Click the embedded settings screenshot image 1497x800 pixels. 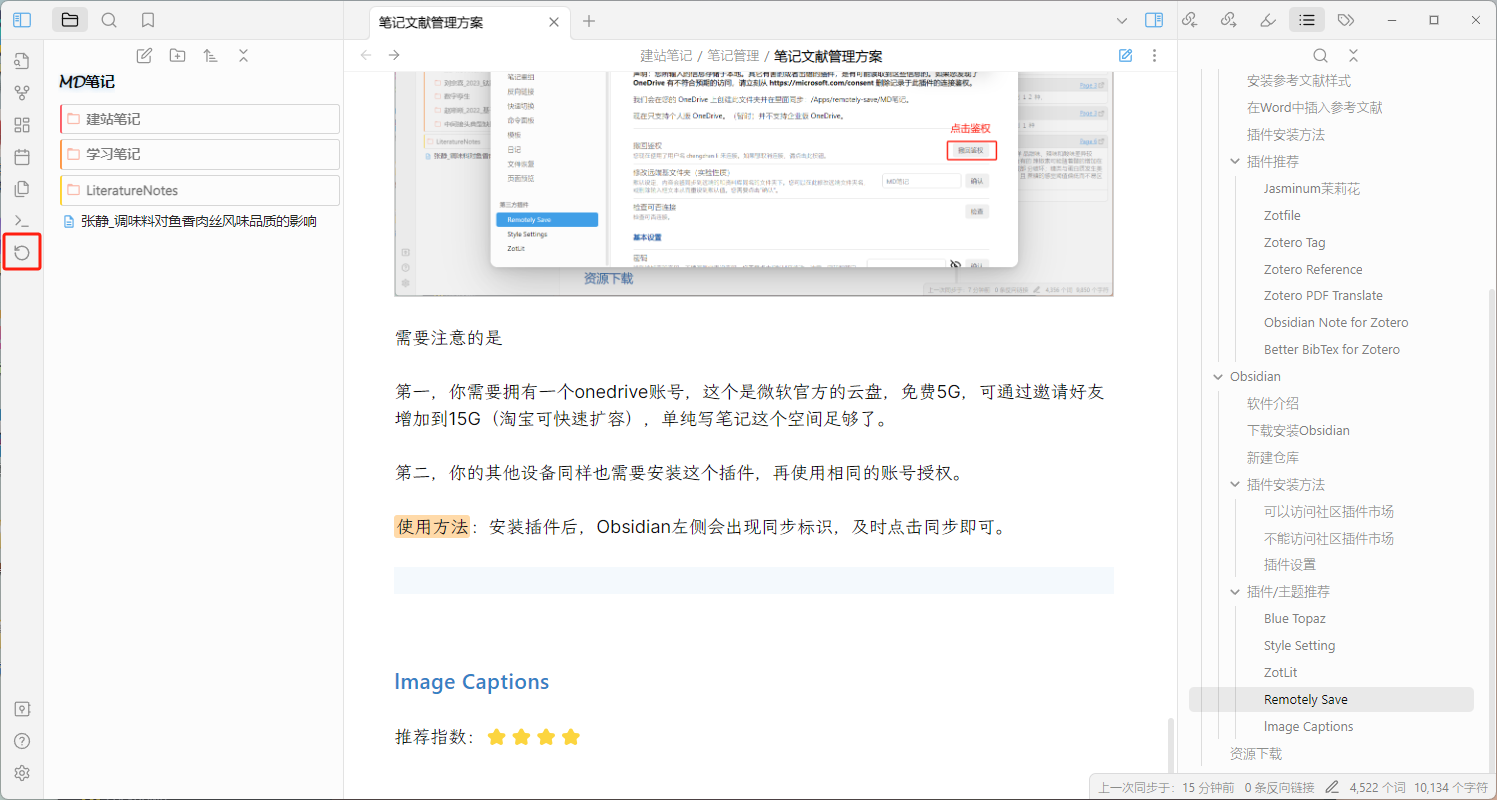coord(754,184)
